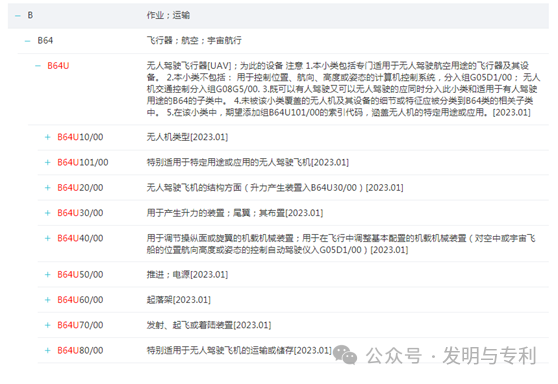Click '用于产生升力的装置；尾翼；其布置' description
This screenshot has width=558, height=384.
pos(235,213)
